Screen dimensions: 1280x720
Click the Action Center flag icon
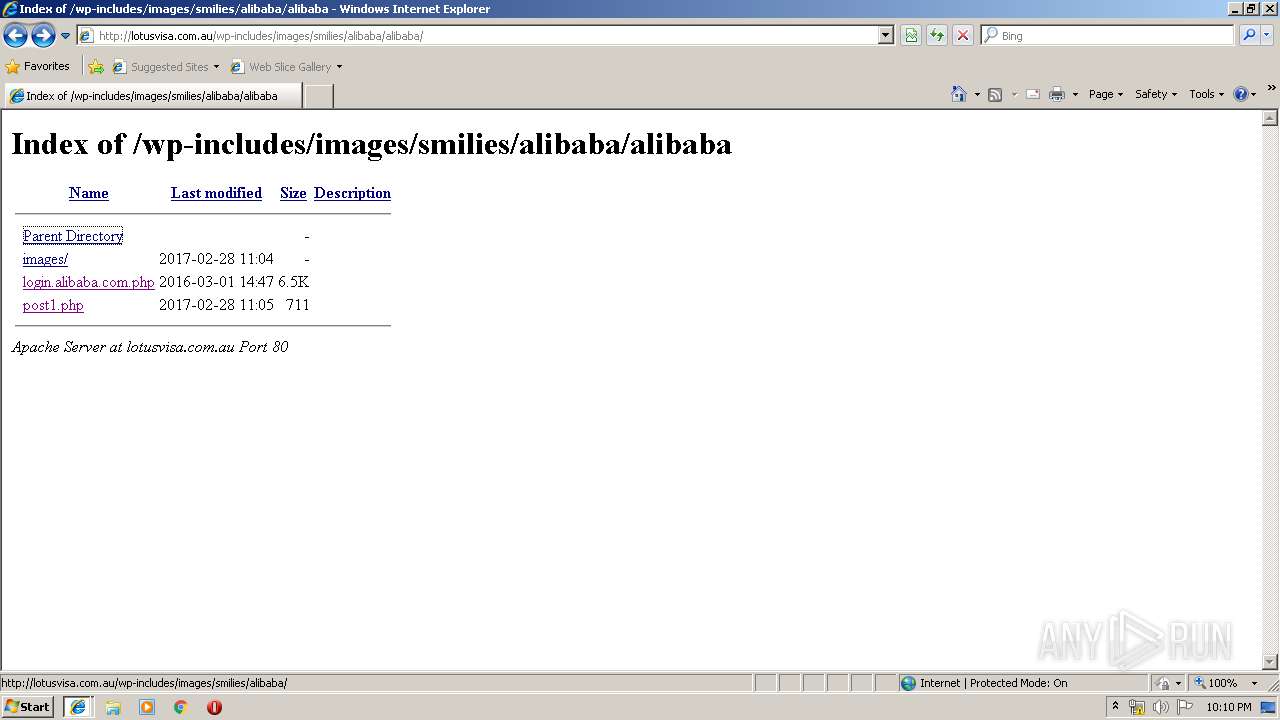click(x=1185, y=707)
